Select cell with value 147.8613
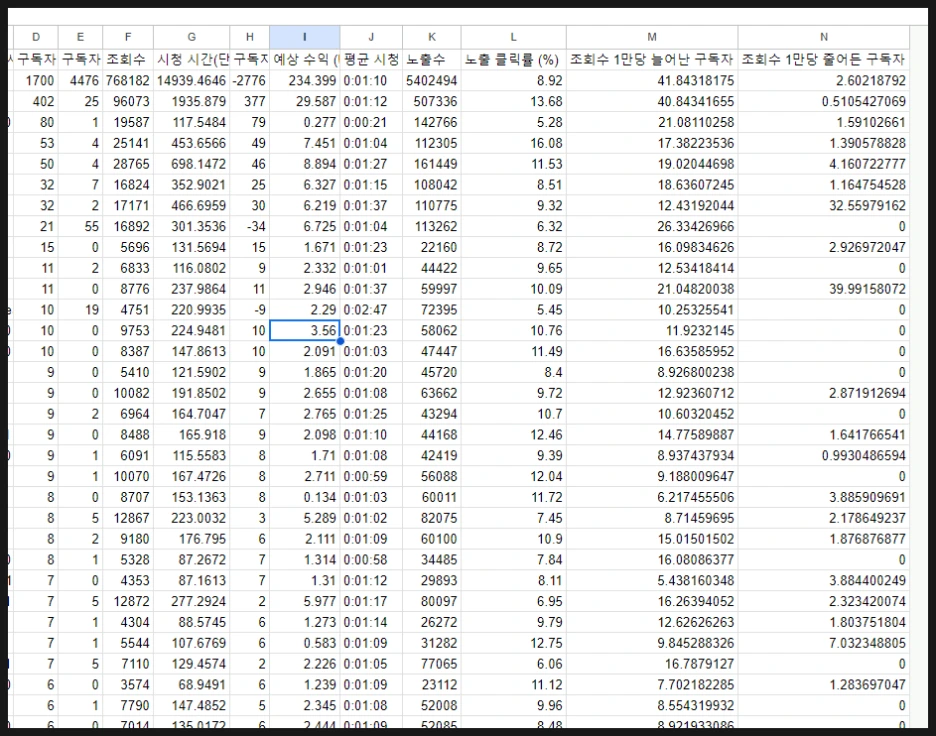This screenshot has width=936, height=736. [192, 351]
